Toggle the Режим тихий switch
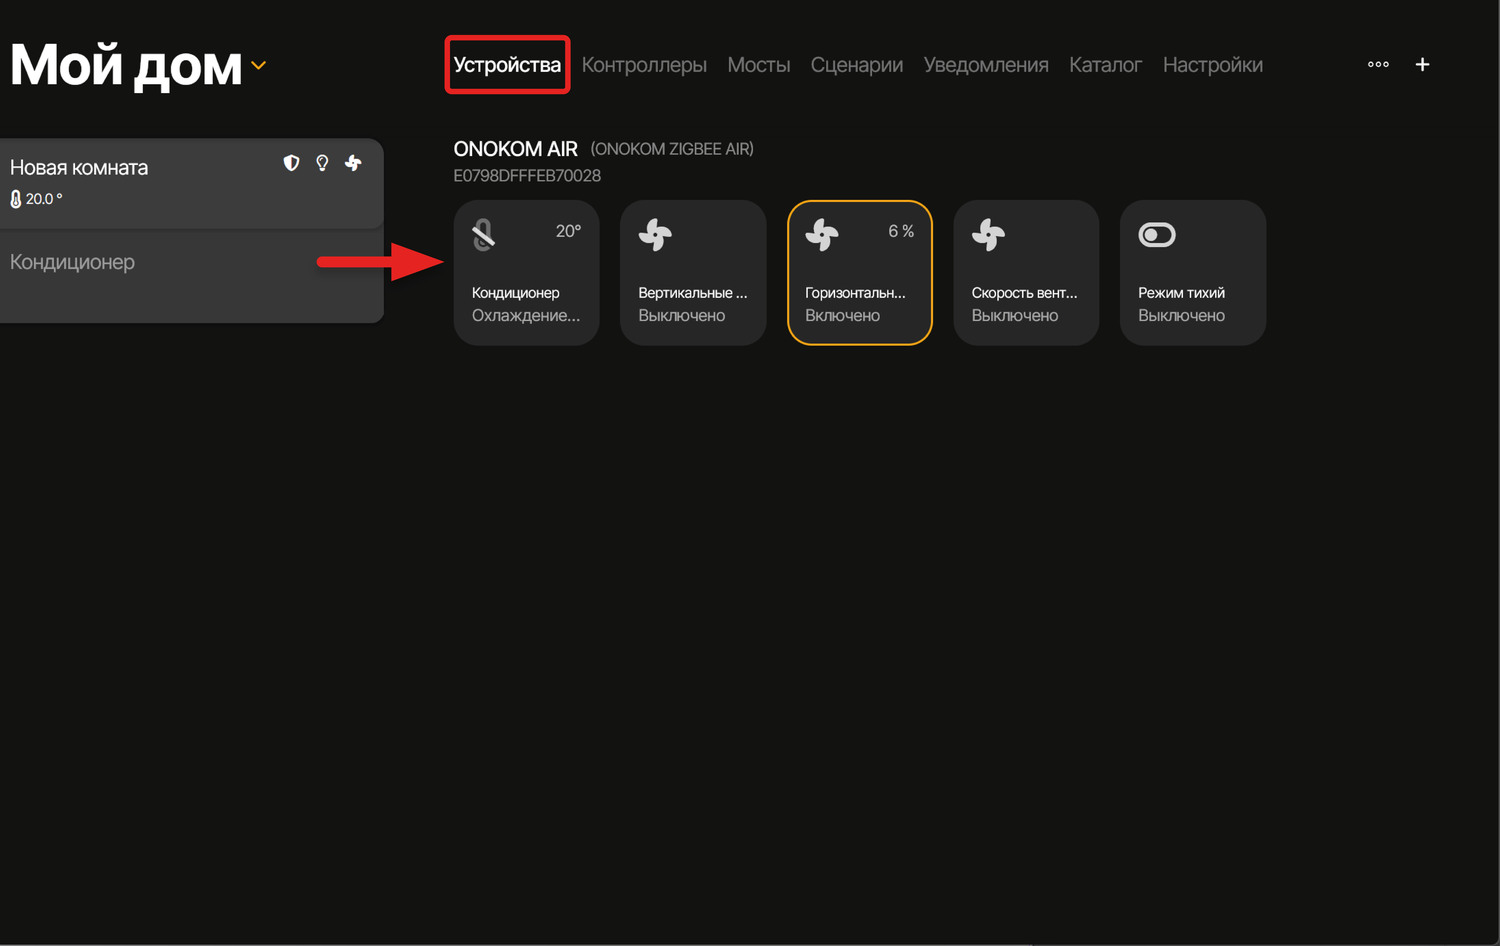Viewport: 1500px width, 946px height. [x=1157, y=235]
